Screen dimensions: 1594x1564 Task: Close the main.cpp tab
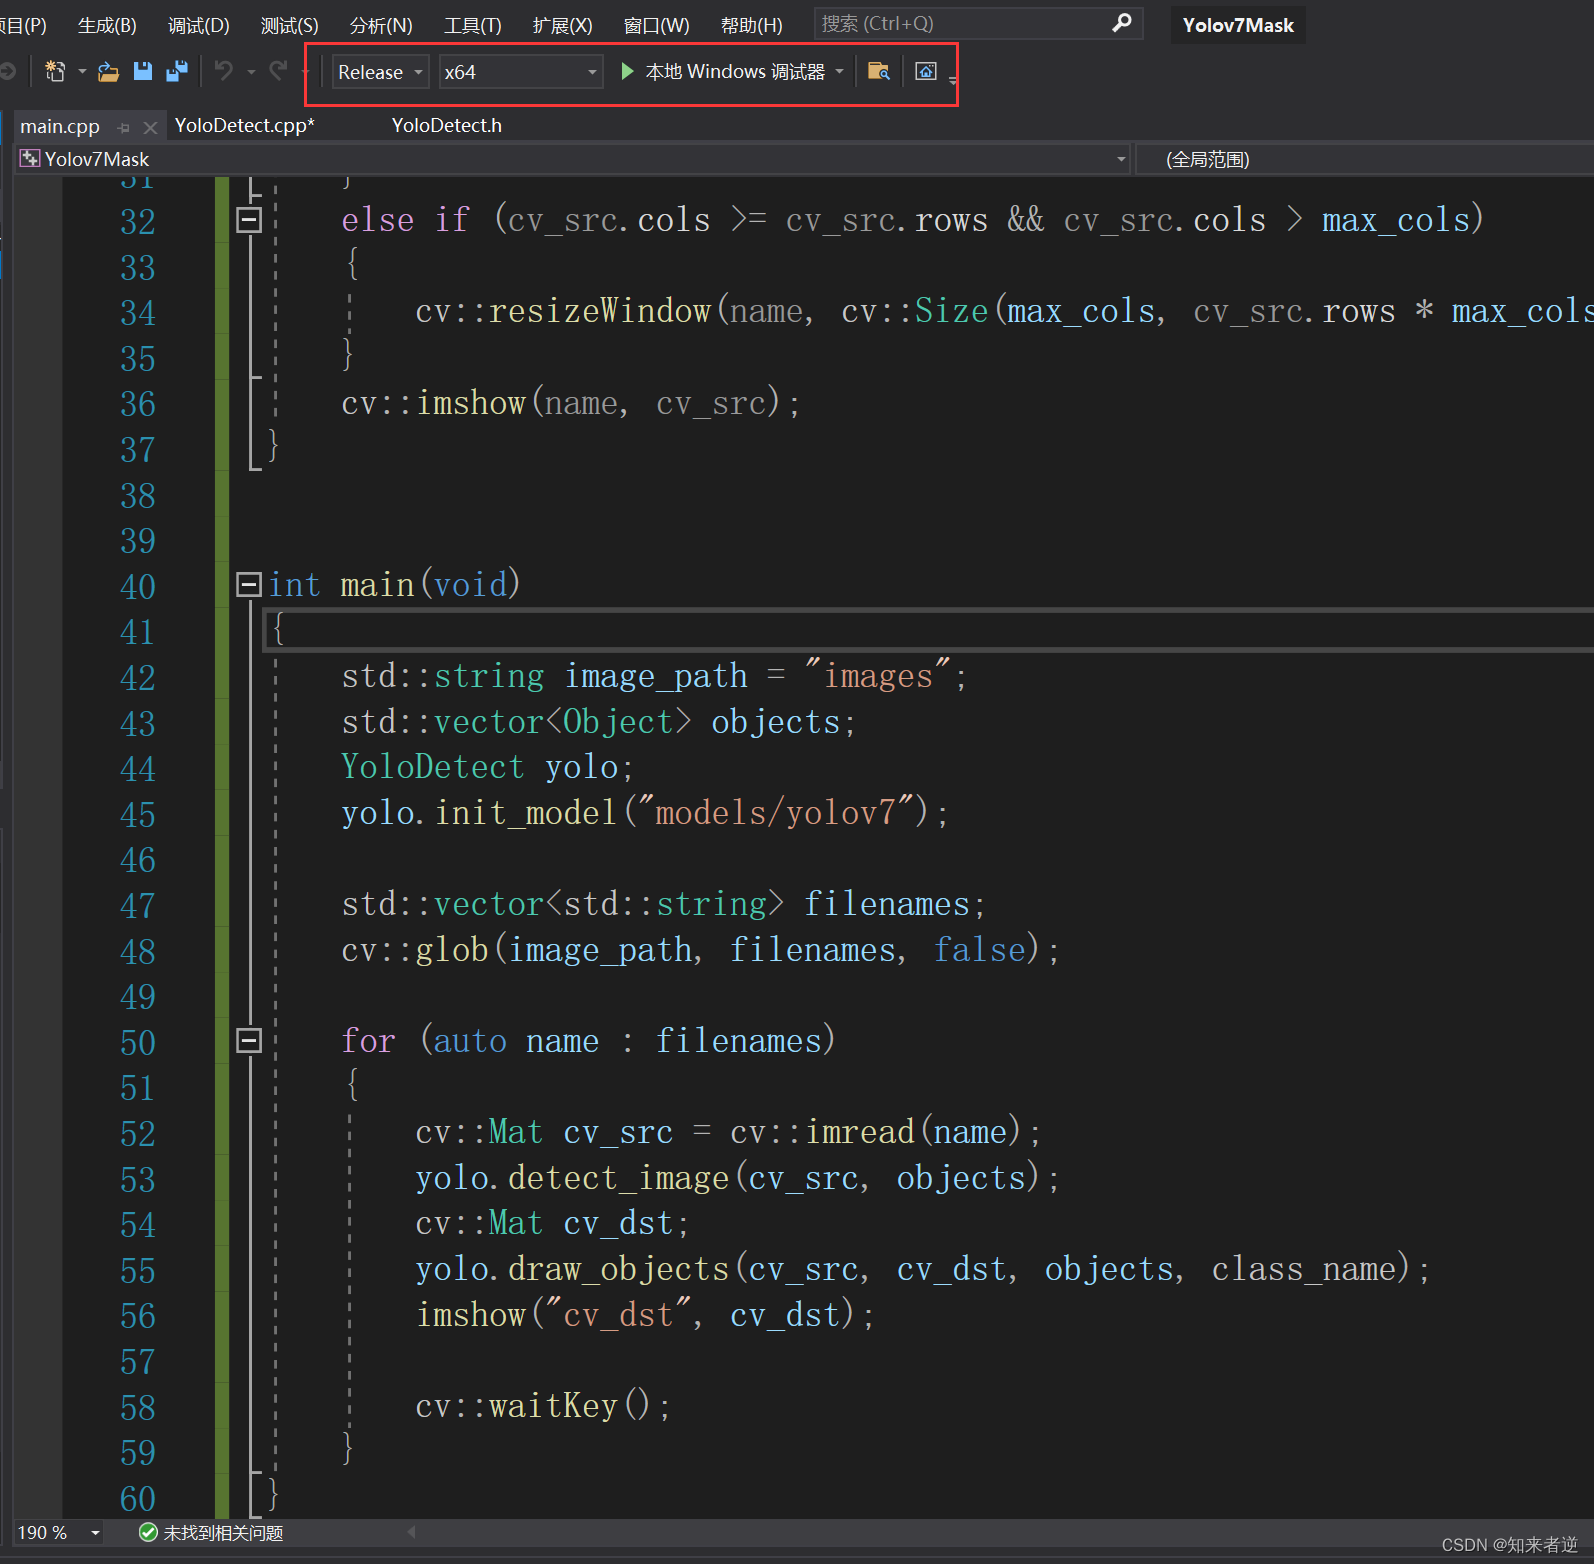pos(150,127)
